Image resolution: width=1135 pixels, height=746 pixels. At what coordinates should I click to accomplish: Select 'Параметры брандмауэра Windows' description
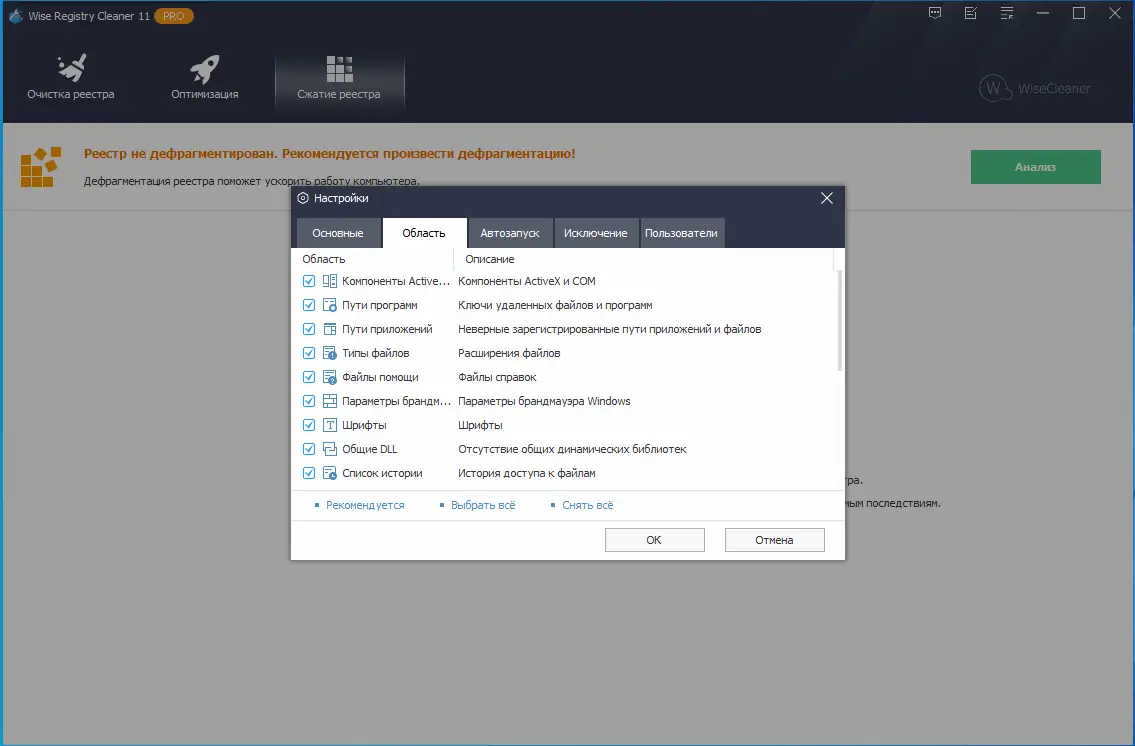(544, 401)
